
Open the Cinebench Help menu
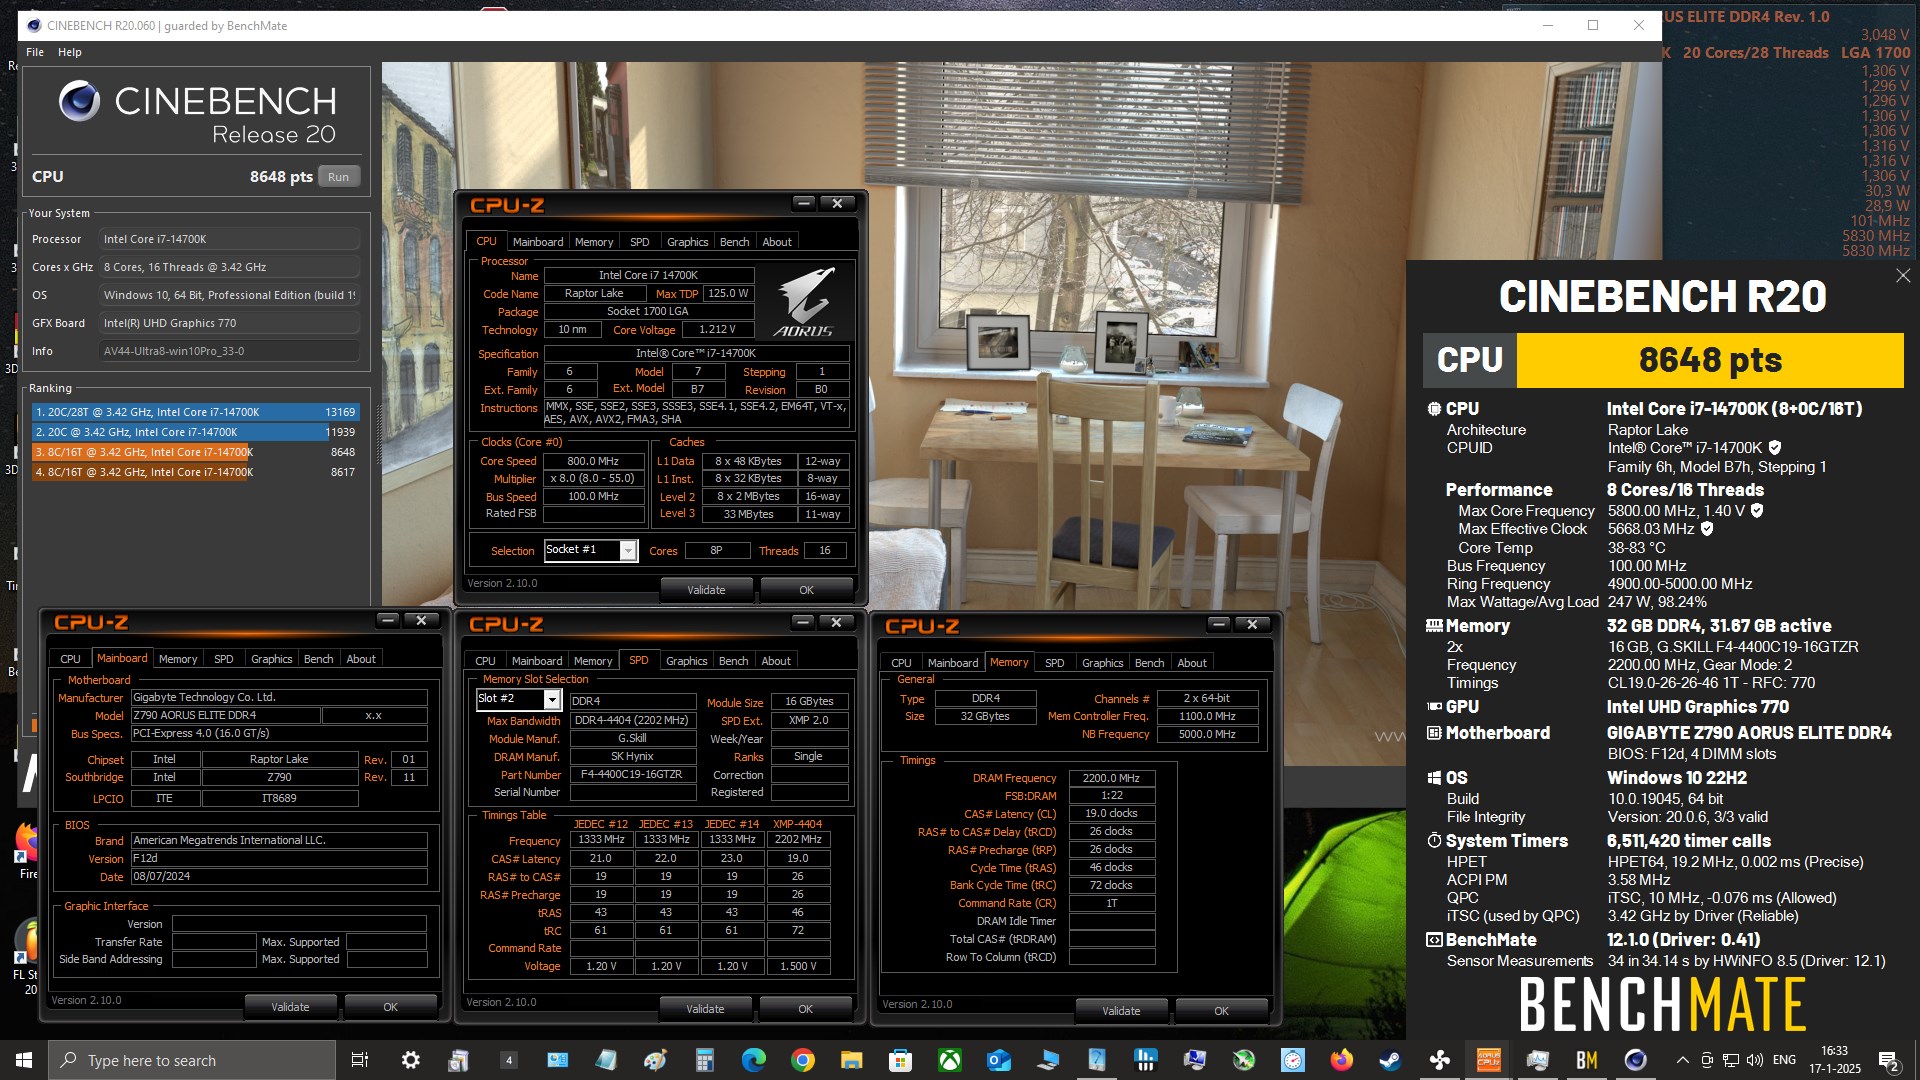pos(70,52)
